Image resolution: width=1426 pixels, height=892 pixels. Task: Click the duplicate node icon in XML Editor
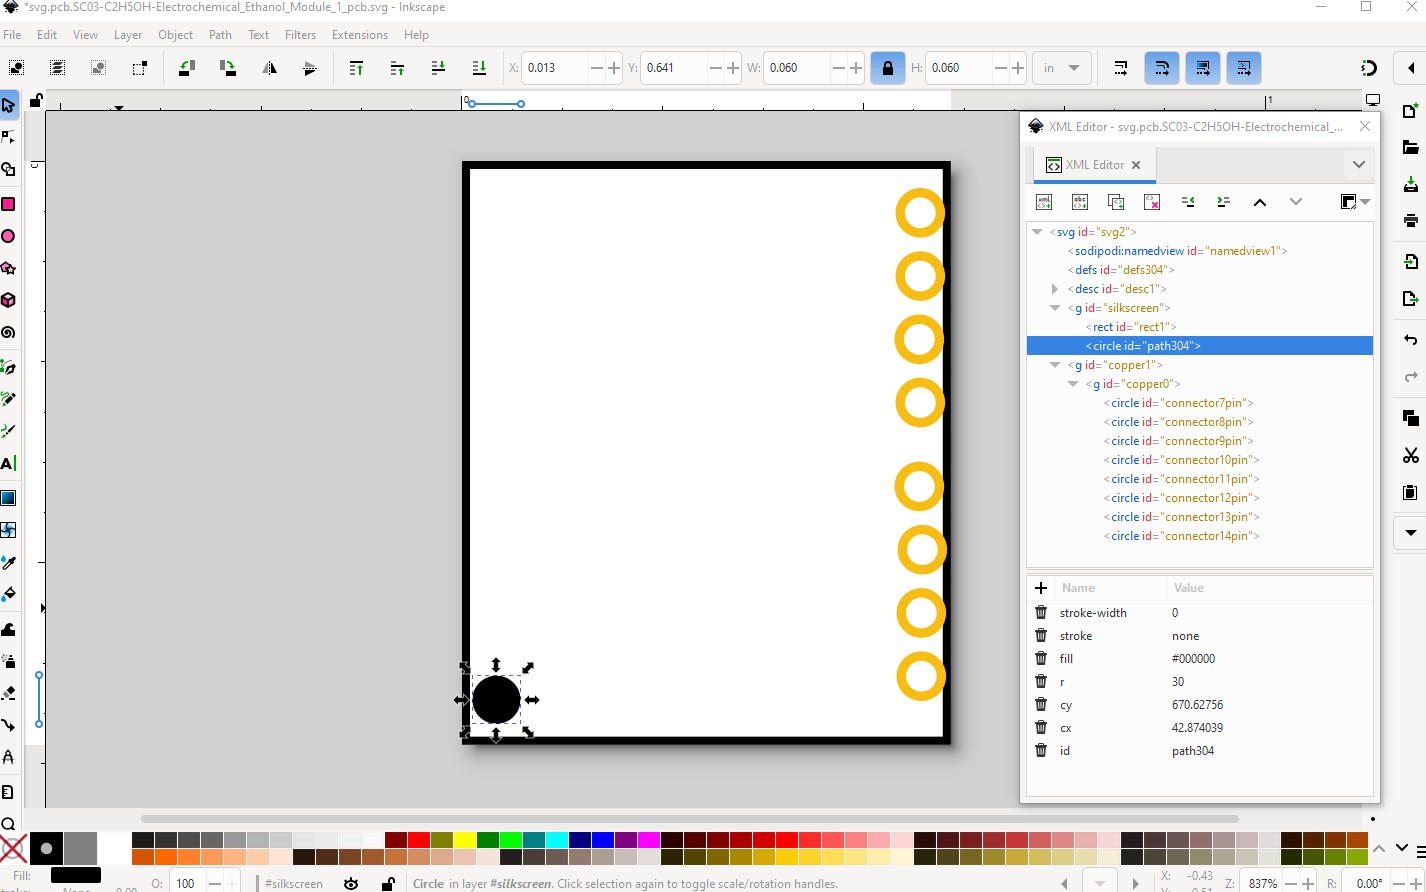click(x=1116, y=202)
